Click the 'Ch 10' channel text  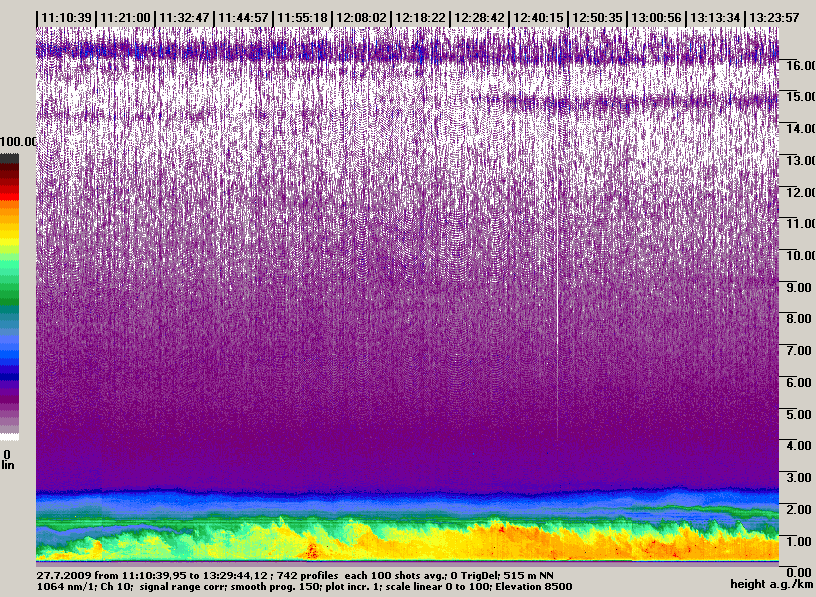[114, 587]
